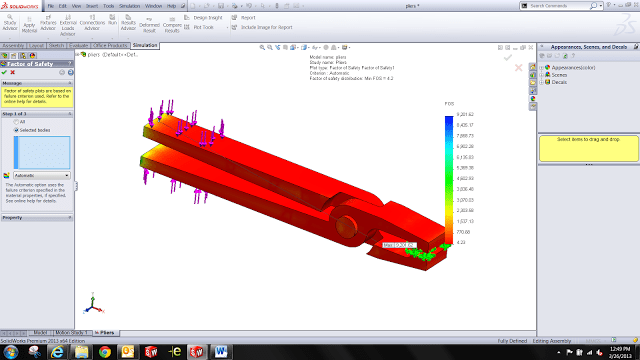Open Internet Explorer from taskbar

pos(57,352)
